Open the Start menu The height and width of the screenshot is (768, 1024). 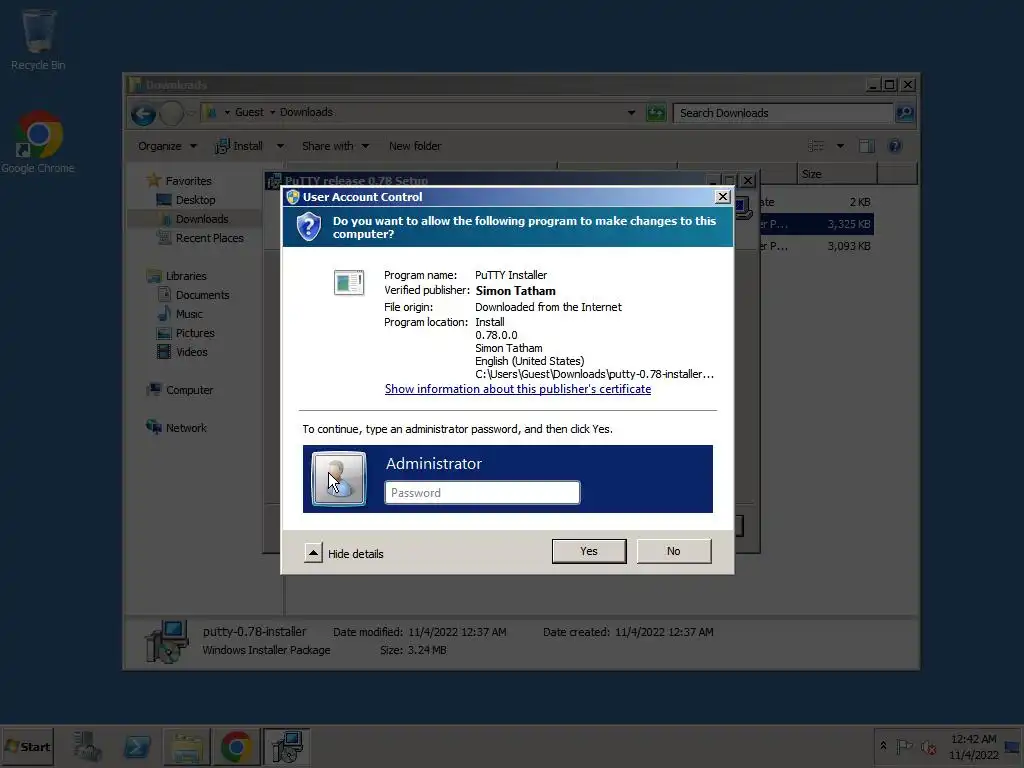tap(27, 746)
